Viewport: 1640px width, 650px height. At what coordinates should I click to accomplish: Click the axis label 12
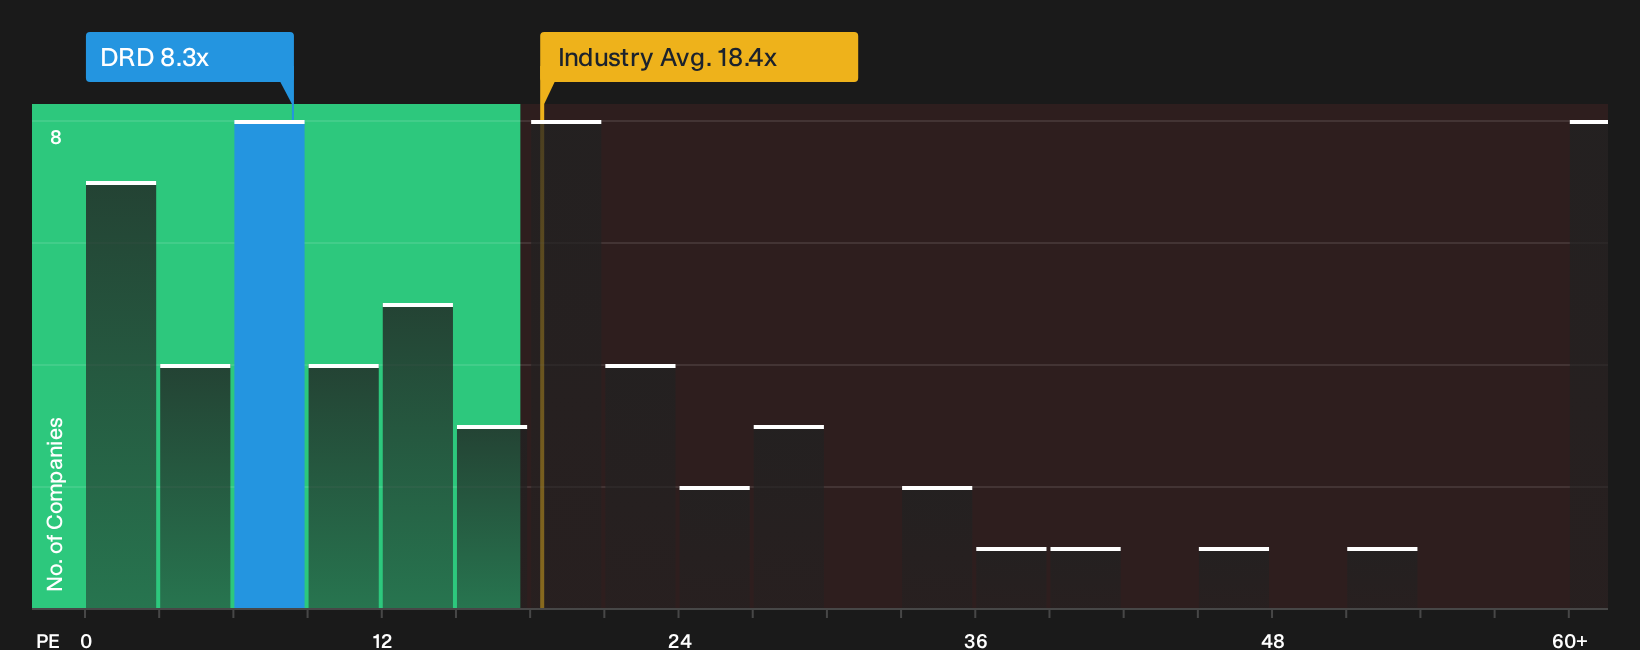point(382,640)
